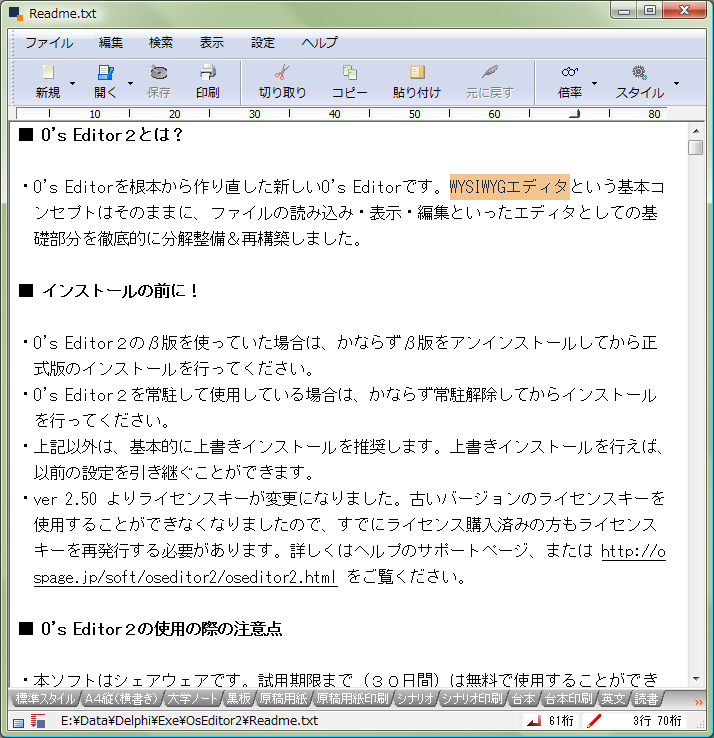
Task: Open the 編集 menu
Action: [x=111, y=43]
